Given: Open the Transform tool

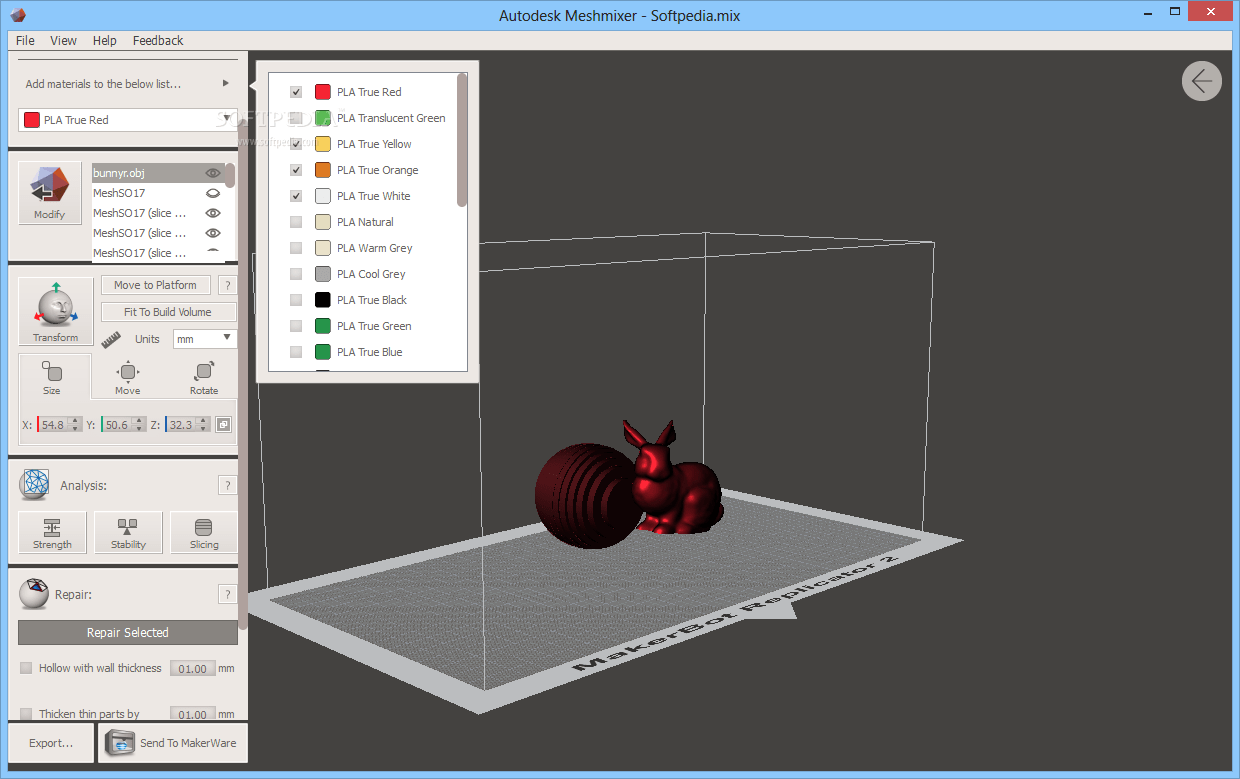Looking at the screenshot, I should (x=55, y=311).
